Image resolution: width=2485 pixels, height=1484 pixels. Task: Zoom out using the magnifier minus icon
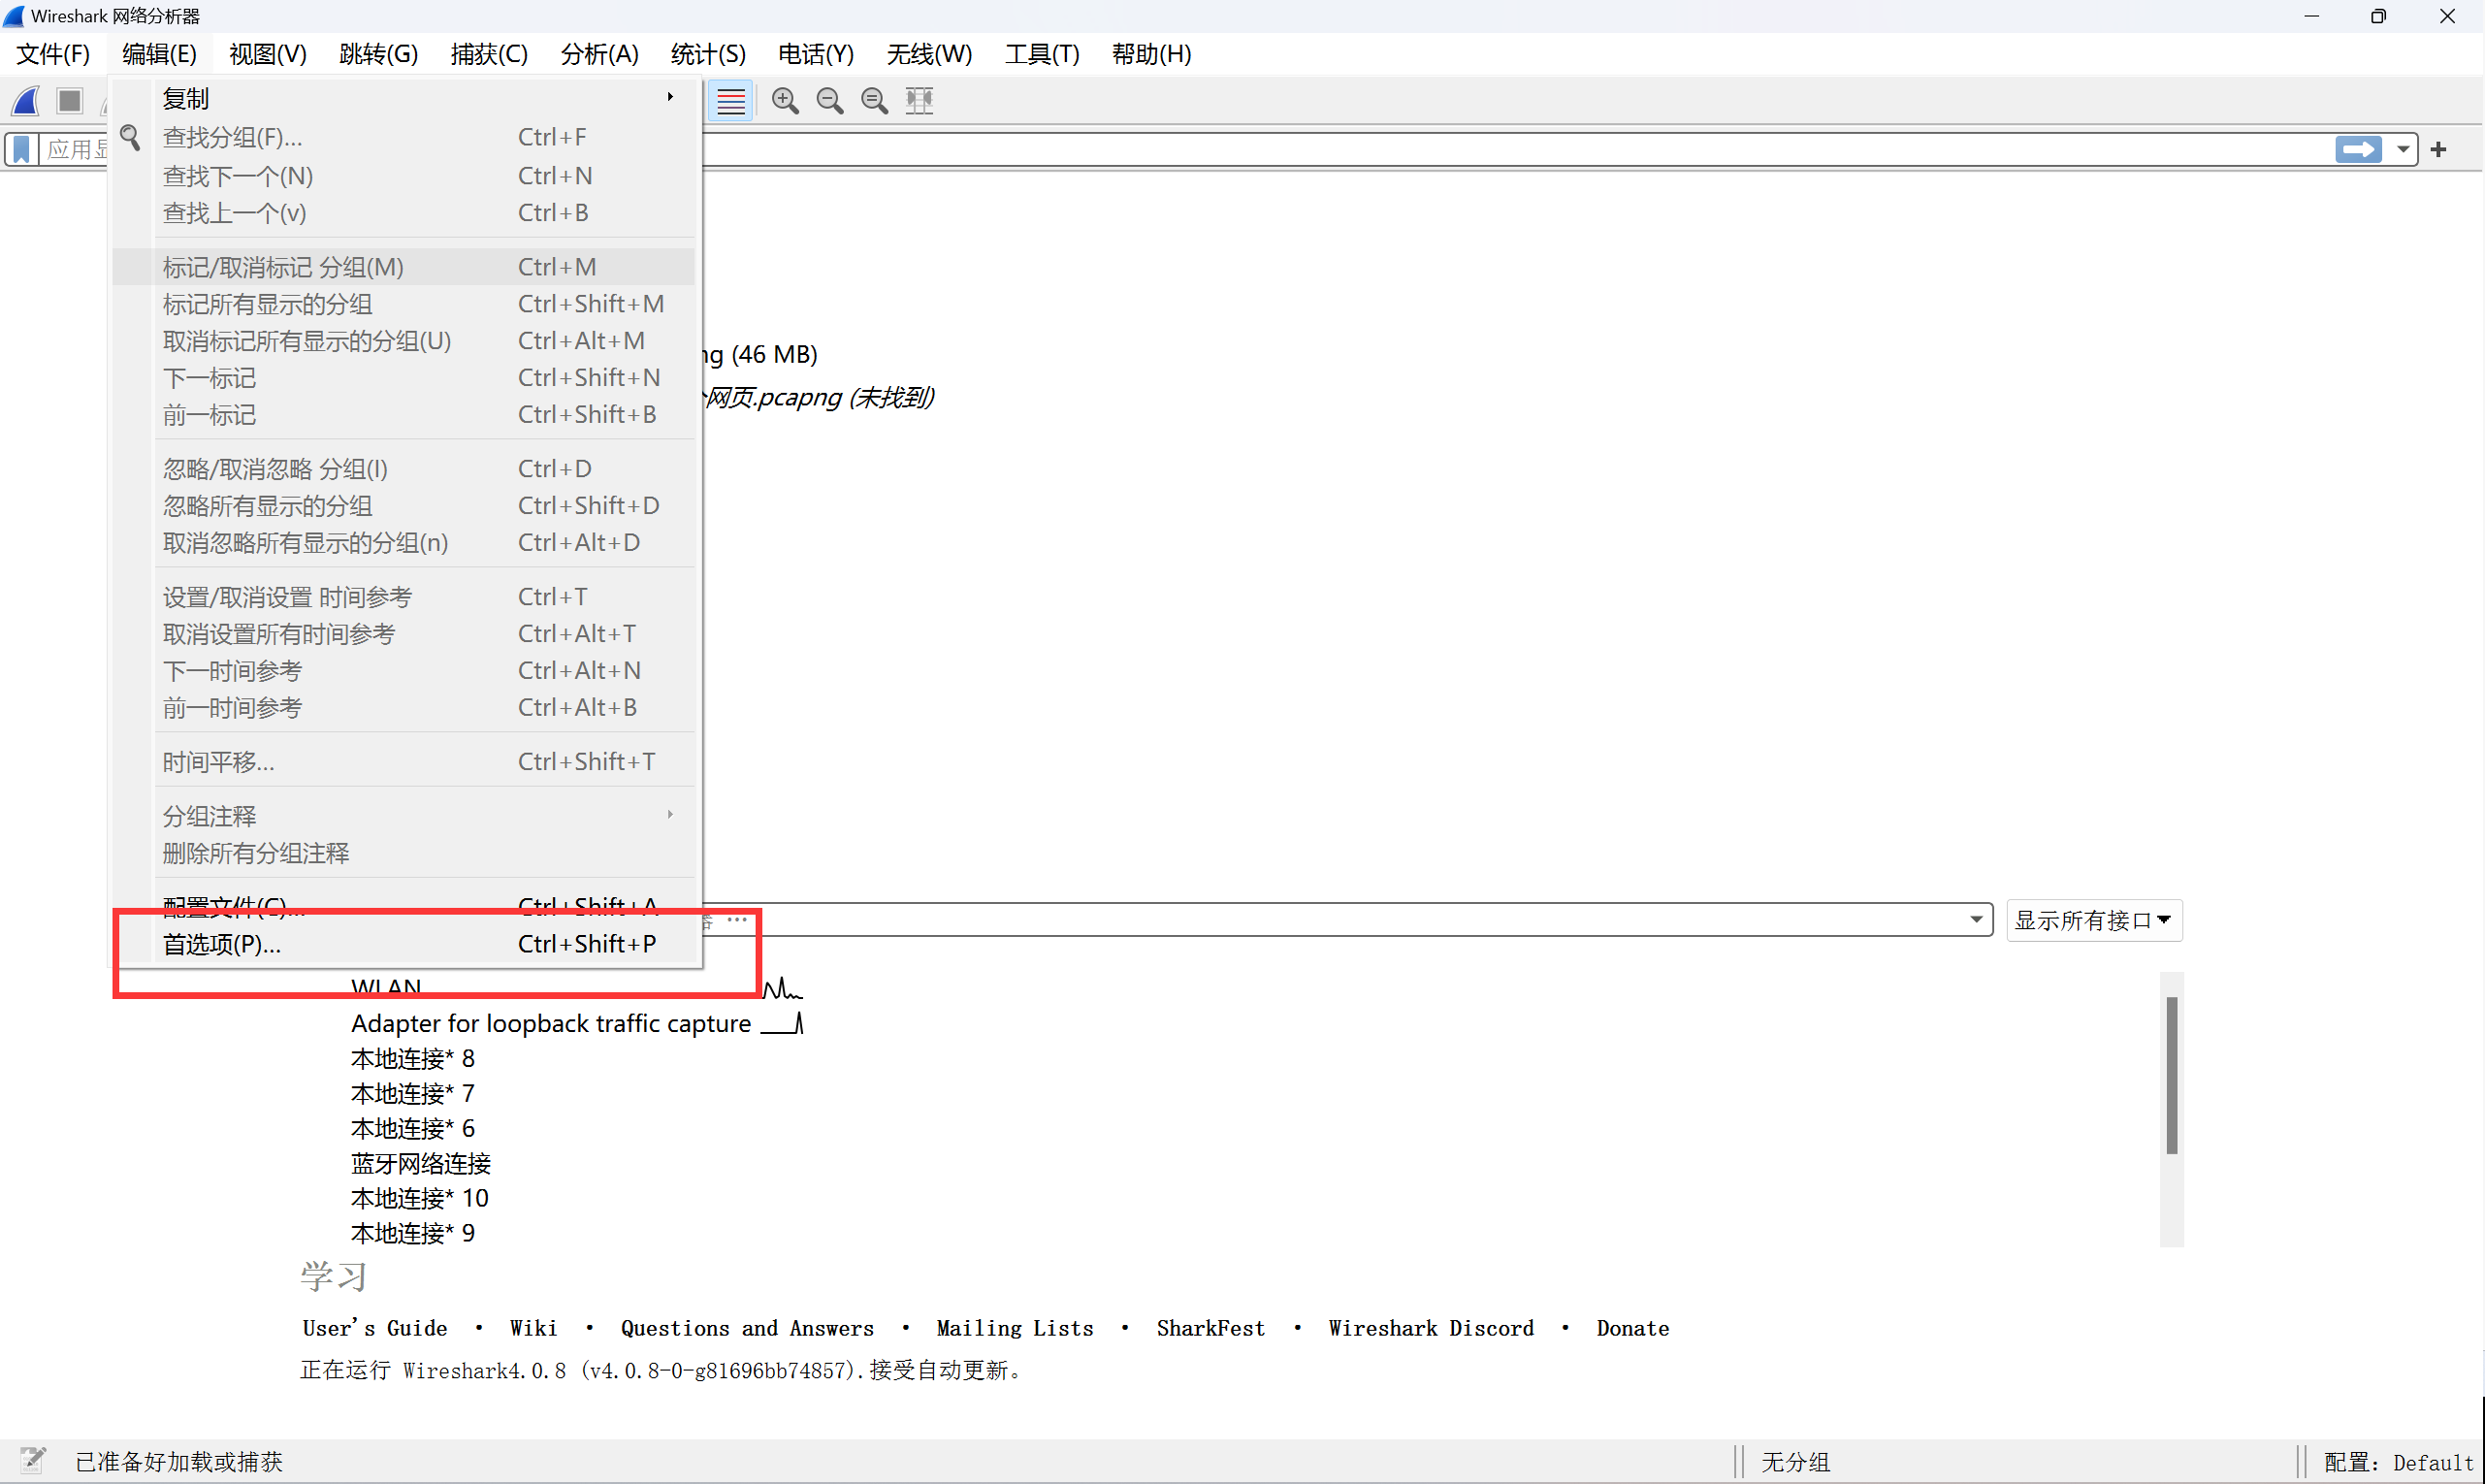829,100
